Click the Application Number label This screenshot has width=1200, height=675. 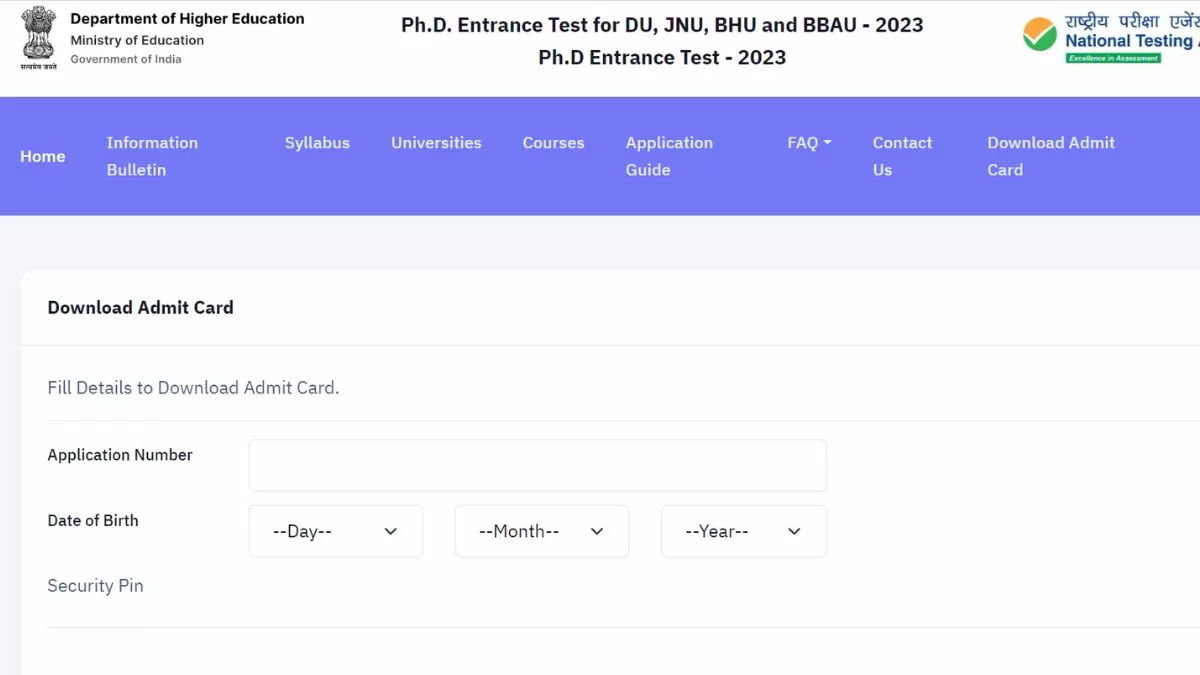120,455
